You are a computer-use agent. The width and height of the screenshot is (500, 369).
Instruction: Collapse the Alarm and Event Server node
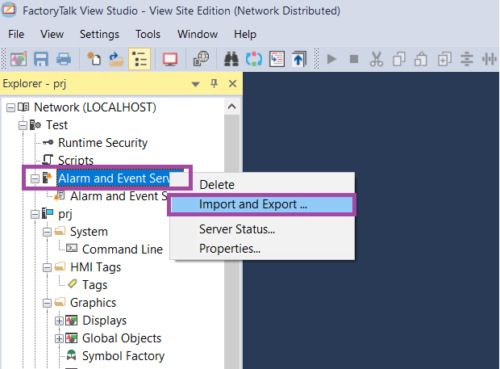click(x=35, y=179)
